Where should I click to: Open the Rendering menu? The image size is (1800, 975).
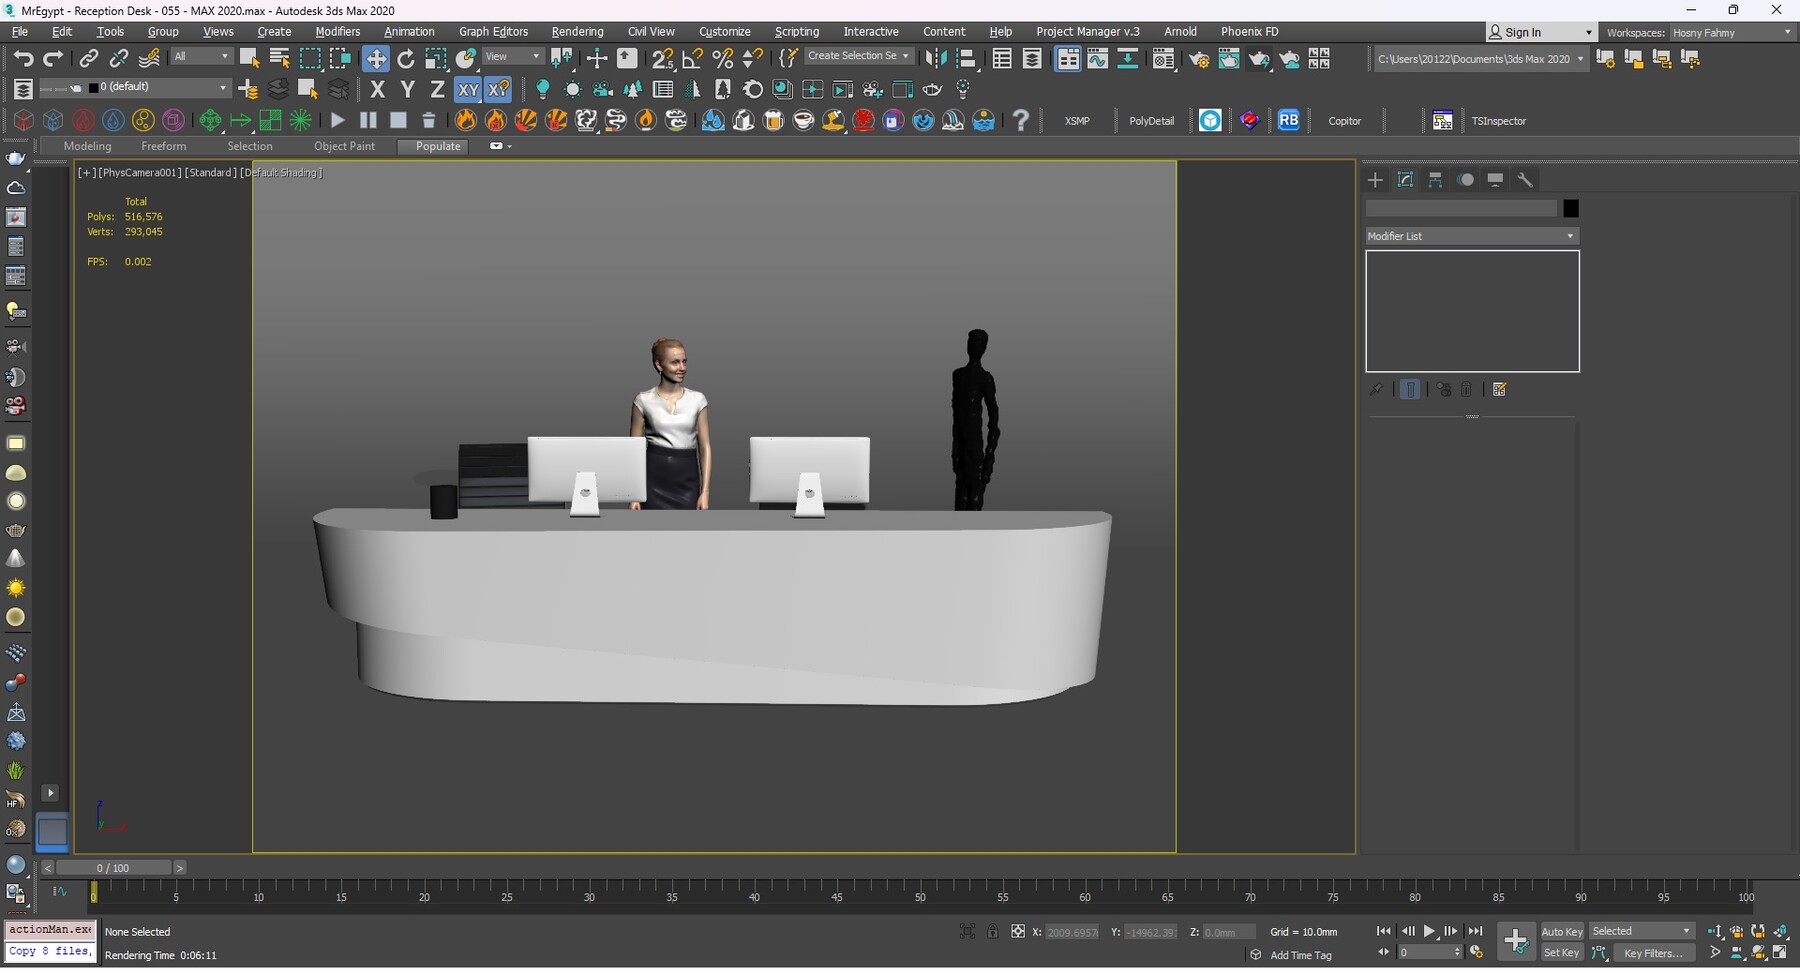pyautogui.click(x=577, y=31)
